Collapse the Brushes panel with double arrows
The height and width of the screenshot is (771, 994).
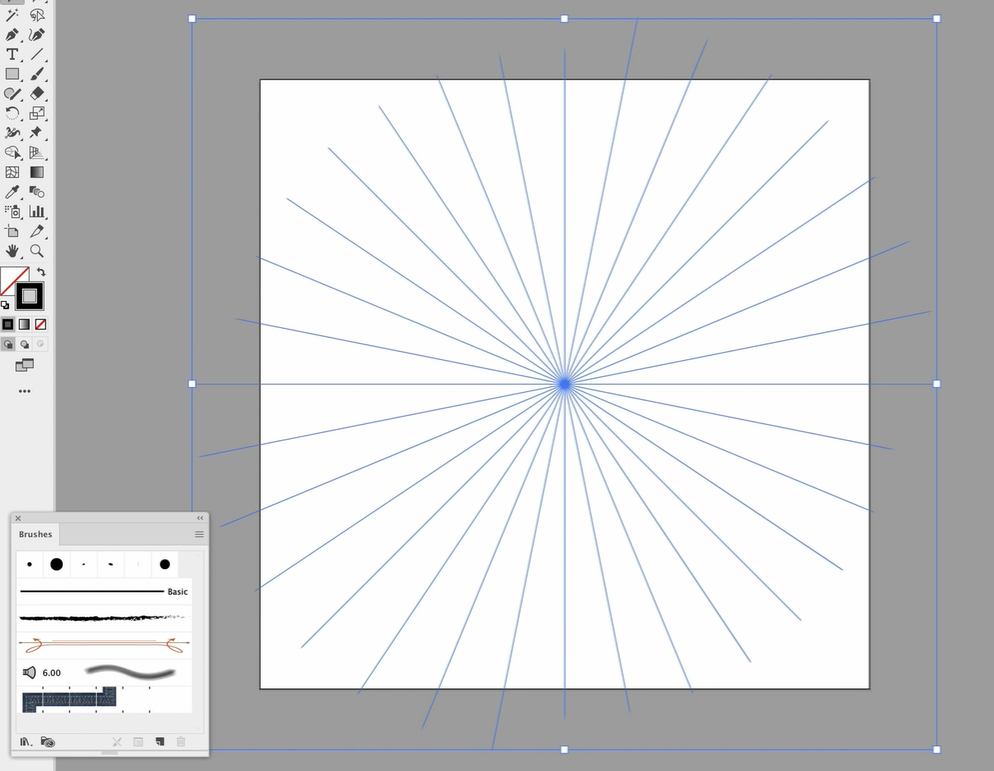coord(200,518)
